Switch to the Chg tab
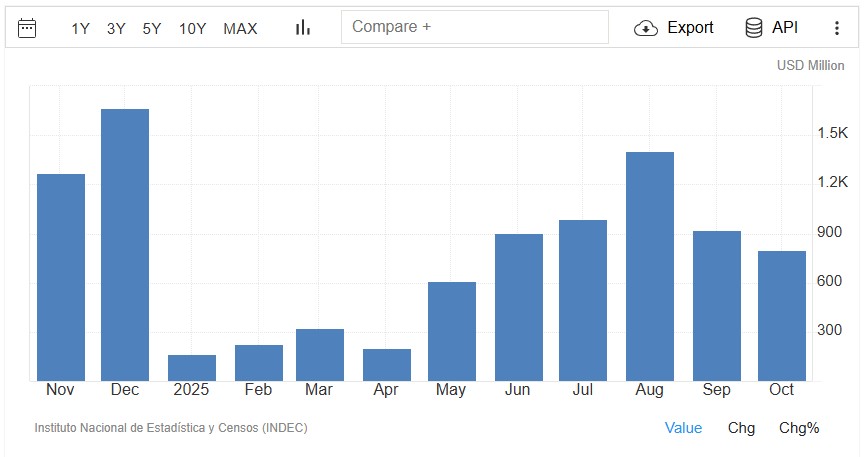Image resolution: width=865 pixels, height=457 pixels. 741,428
